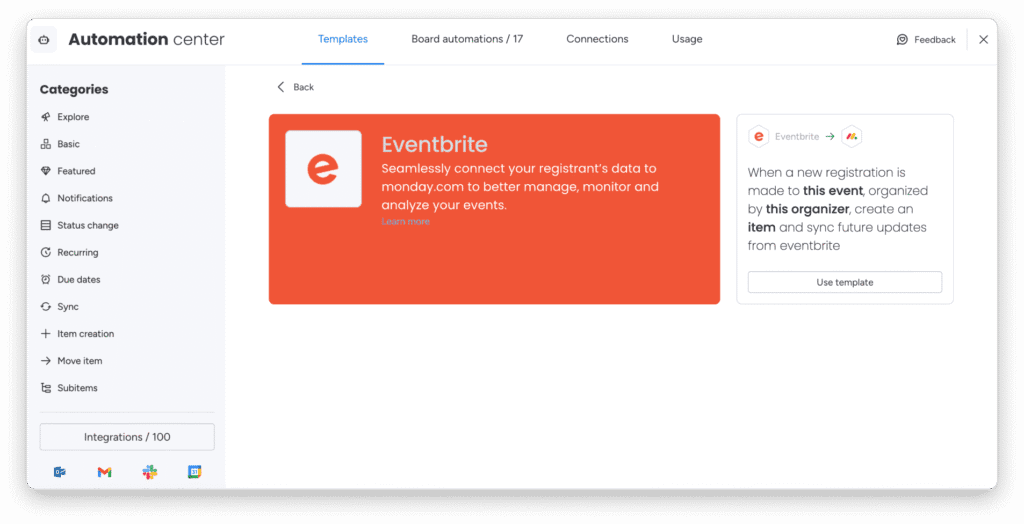
Task: Click the Explore telescope icon
Action: coord(46,117)
